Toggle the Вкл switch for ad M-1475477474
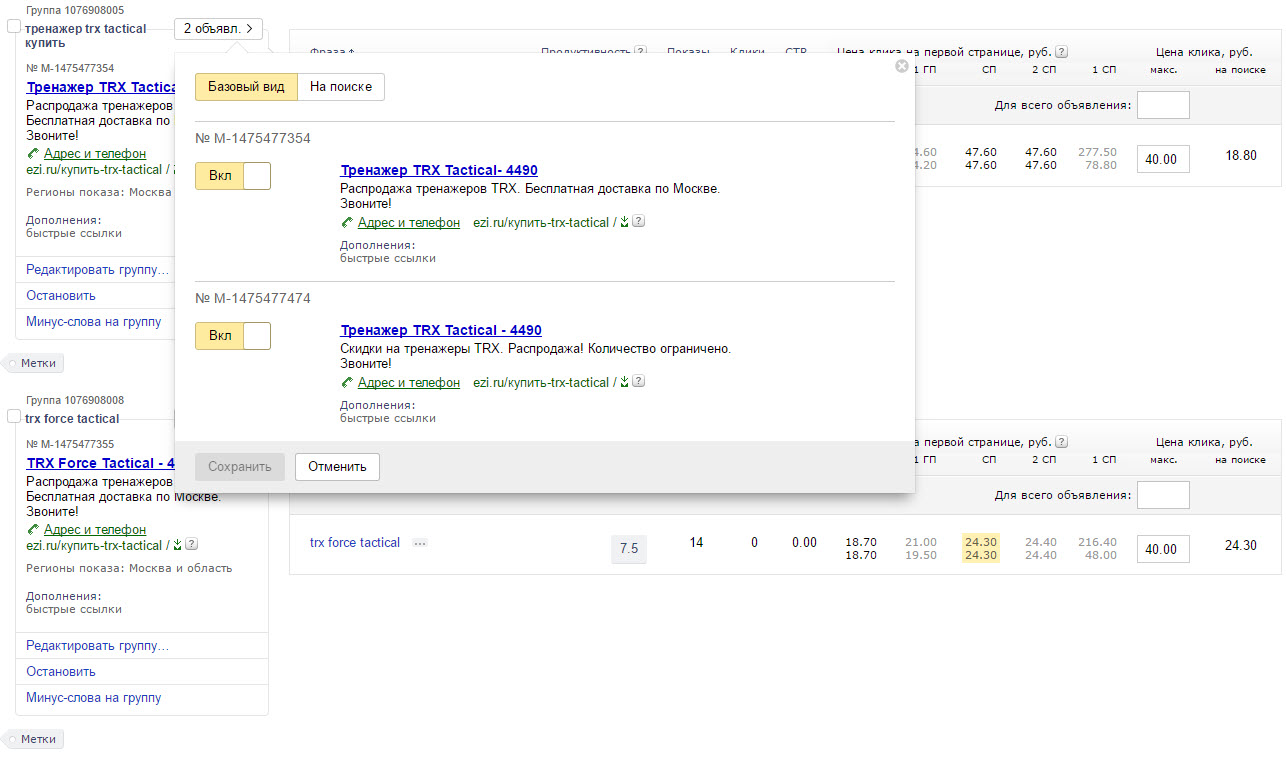 coord(233,336)
